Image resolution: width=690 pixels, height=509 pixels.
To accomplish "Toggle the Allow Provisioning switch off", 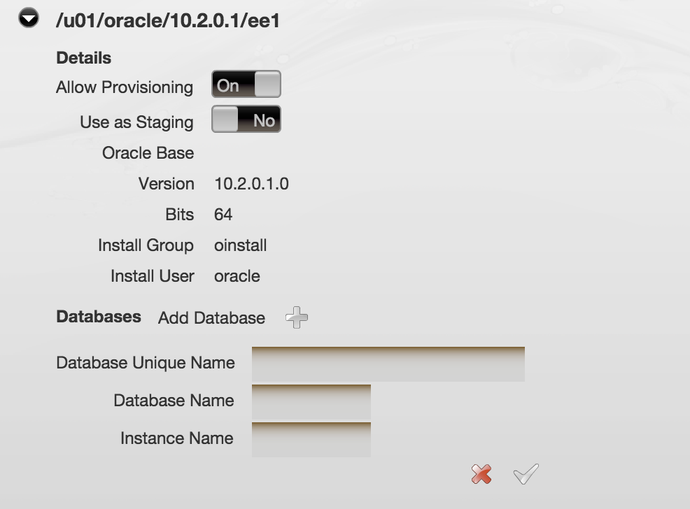I will (246, 85).
